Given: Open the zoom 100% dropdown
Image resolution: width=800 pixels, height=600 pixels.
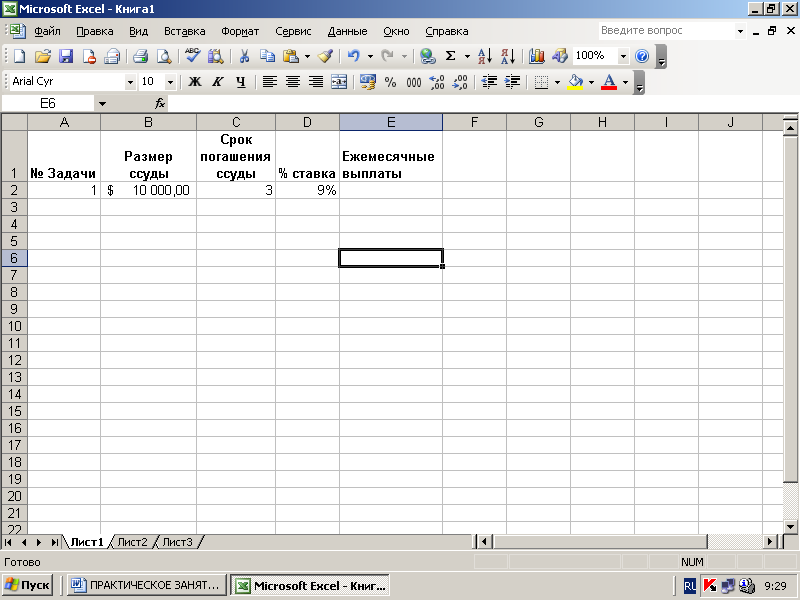Looking at the screenshot, I should (623, 56).
